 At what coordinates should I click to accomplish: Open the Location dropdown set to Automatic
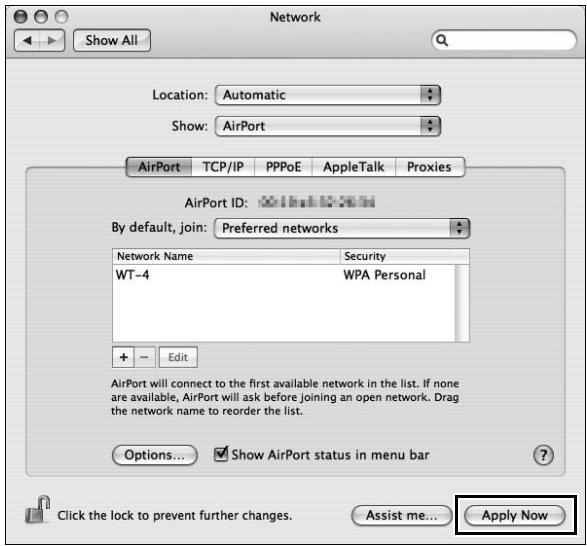[x=328, y=95]
